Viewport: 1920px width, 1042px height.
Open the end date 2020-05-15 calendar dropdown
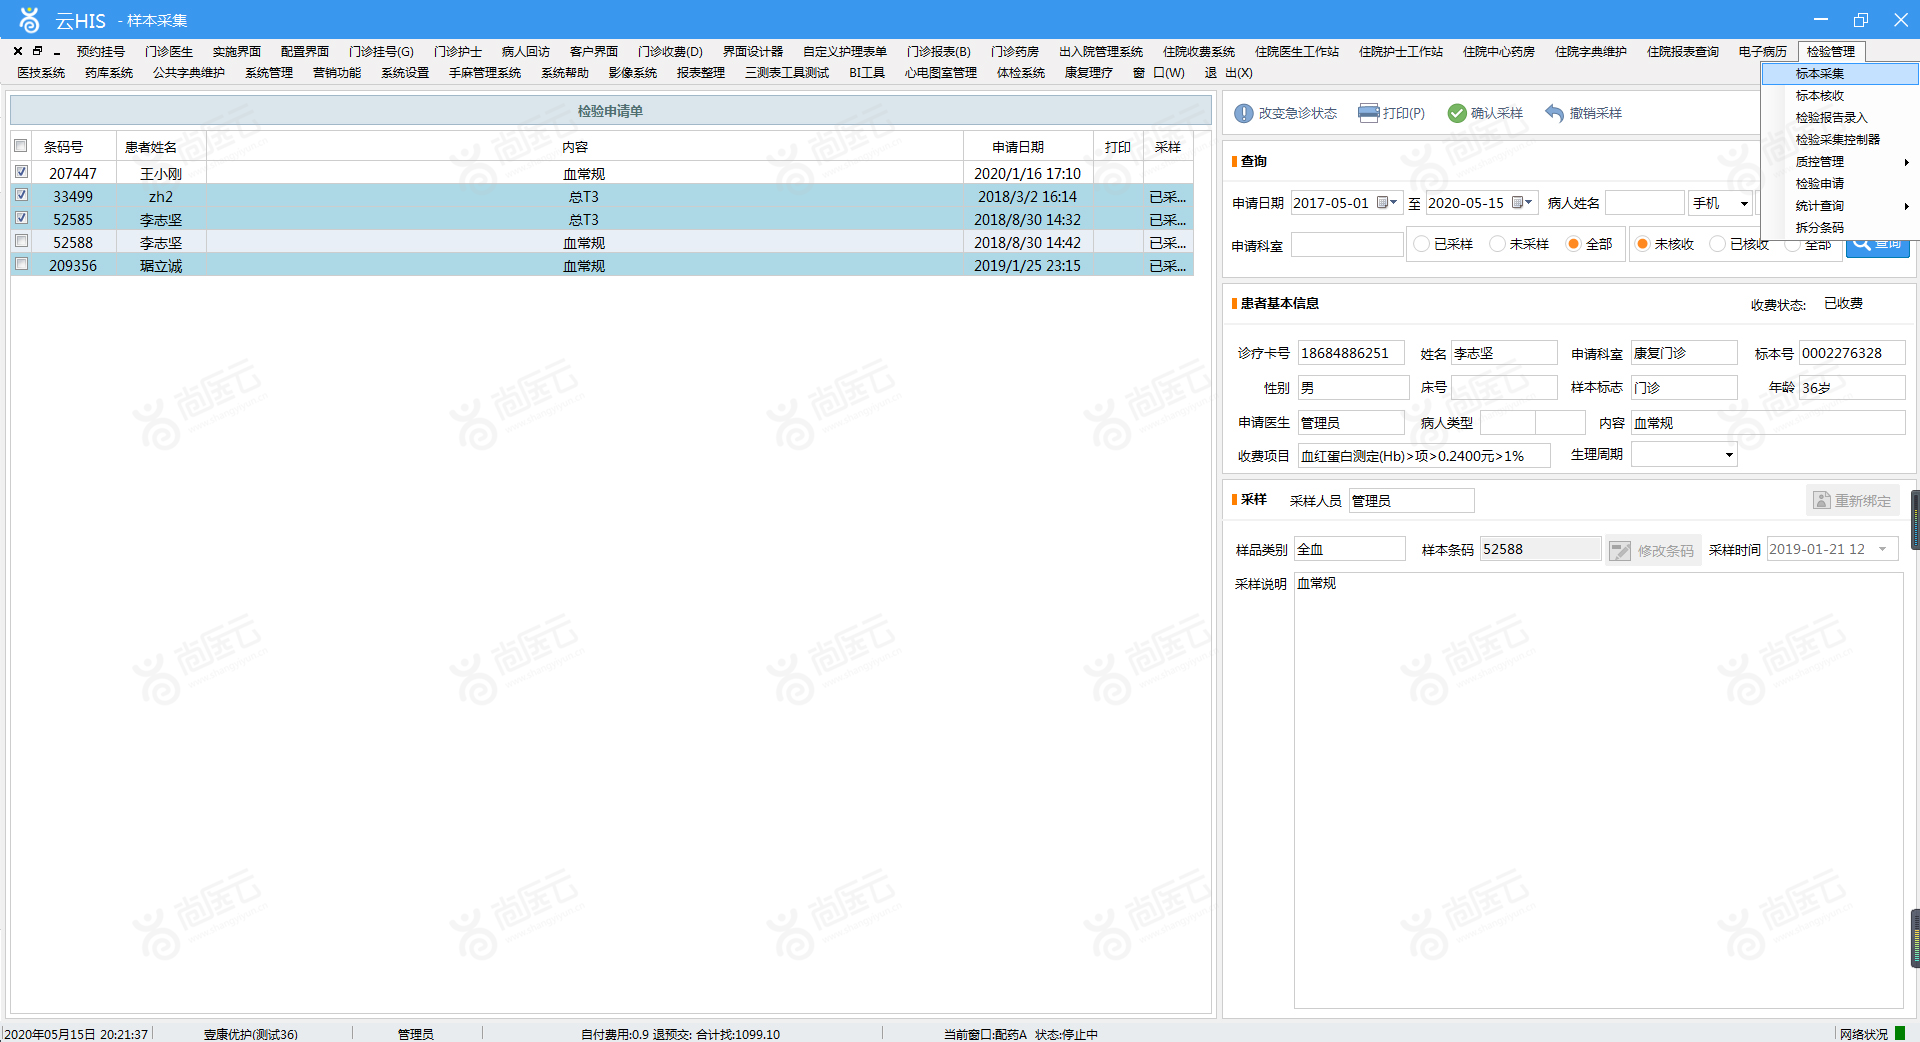pos(1522,203)
